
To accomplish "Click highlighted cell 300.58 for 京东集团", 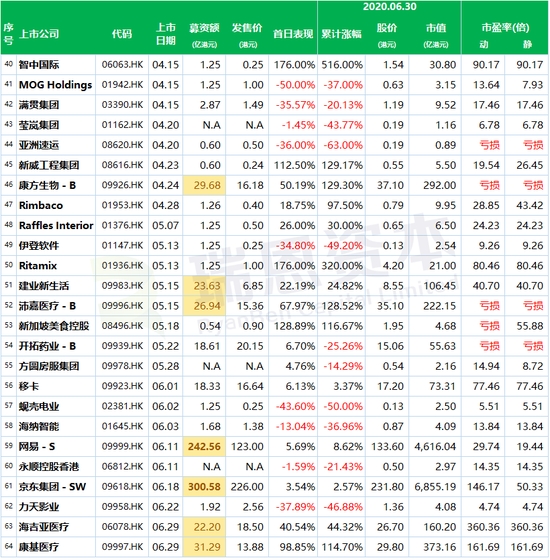I will point(204,487).
